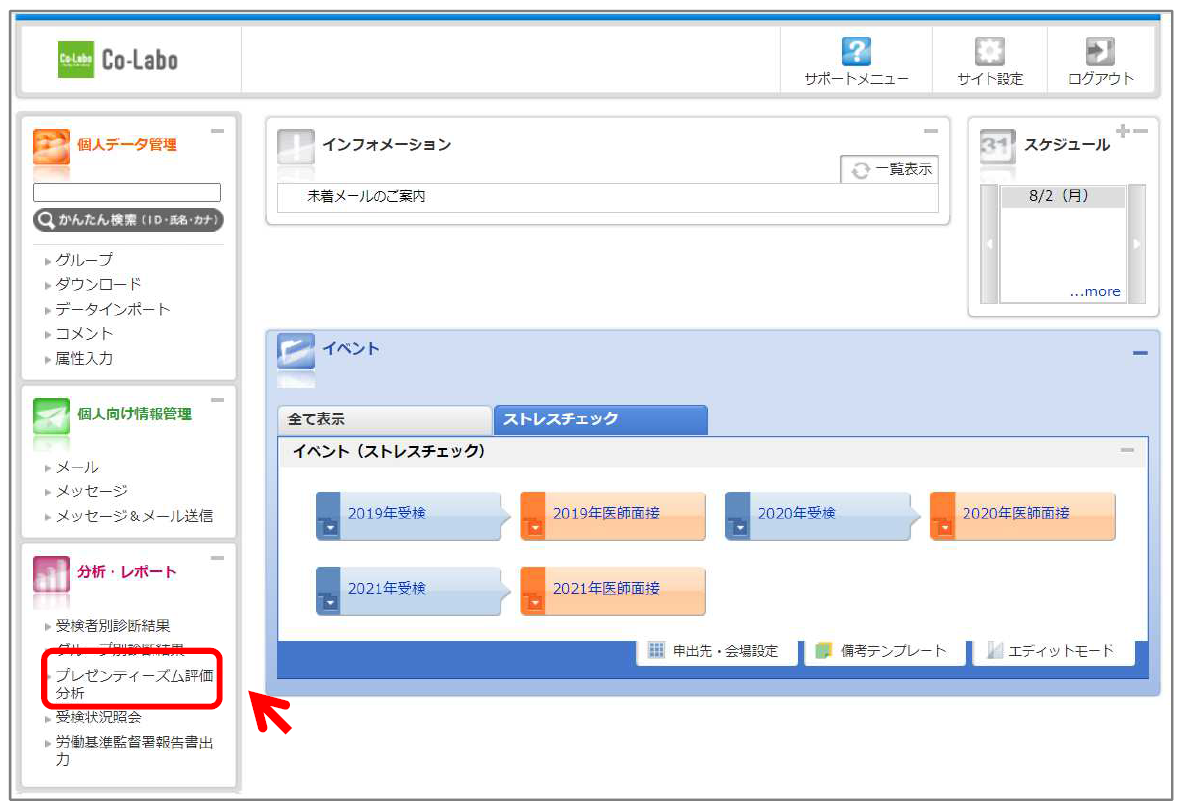Click the 備考テンプレート button
Screen dimensions: 1181x808
(885, 651)
